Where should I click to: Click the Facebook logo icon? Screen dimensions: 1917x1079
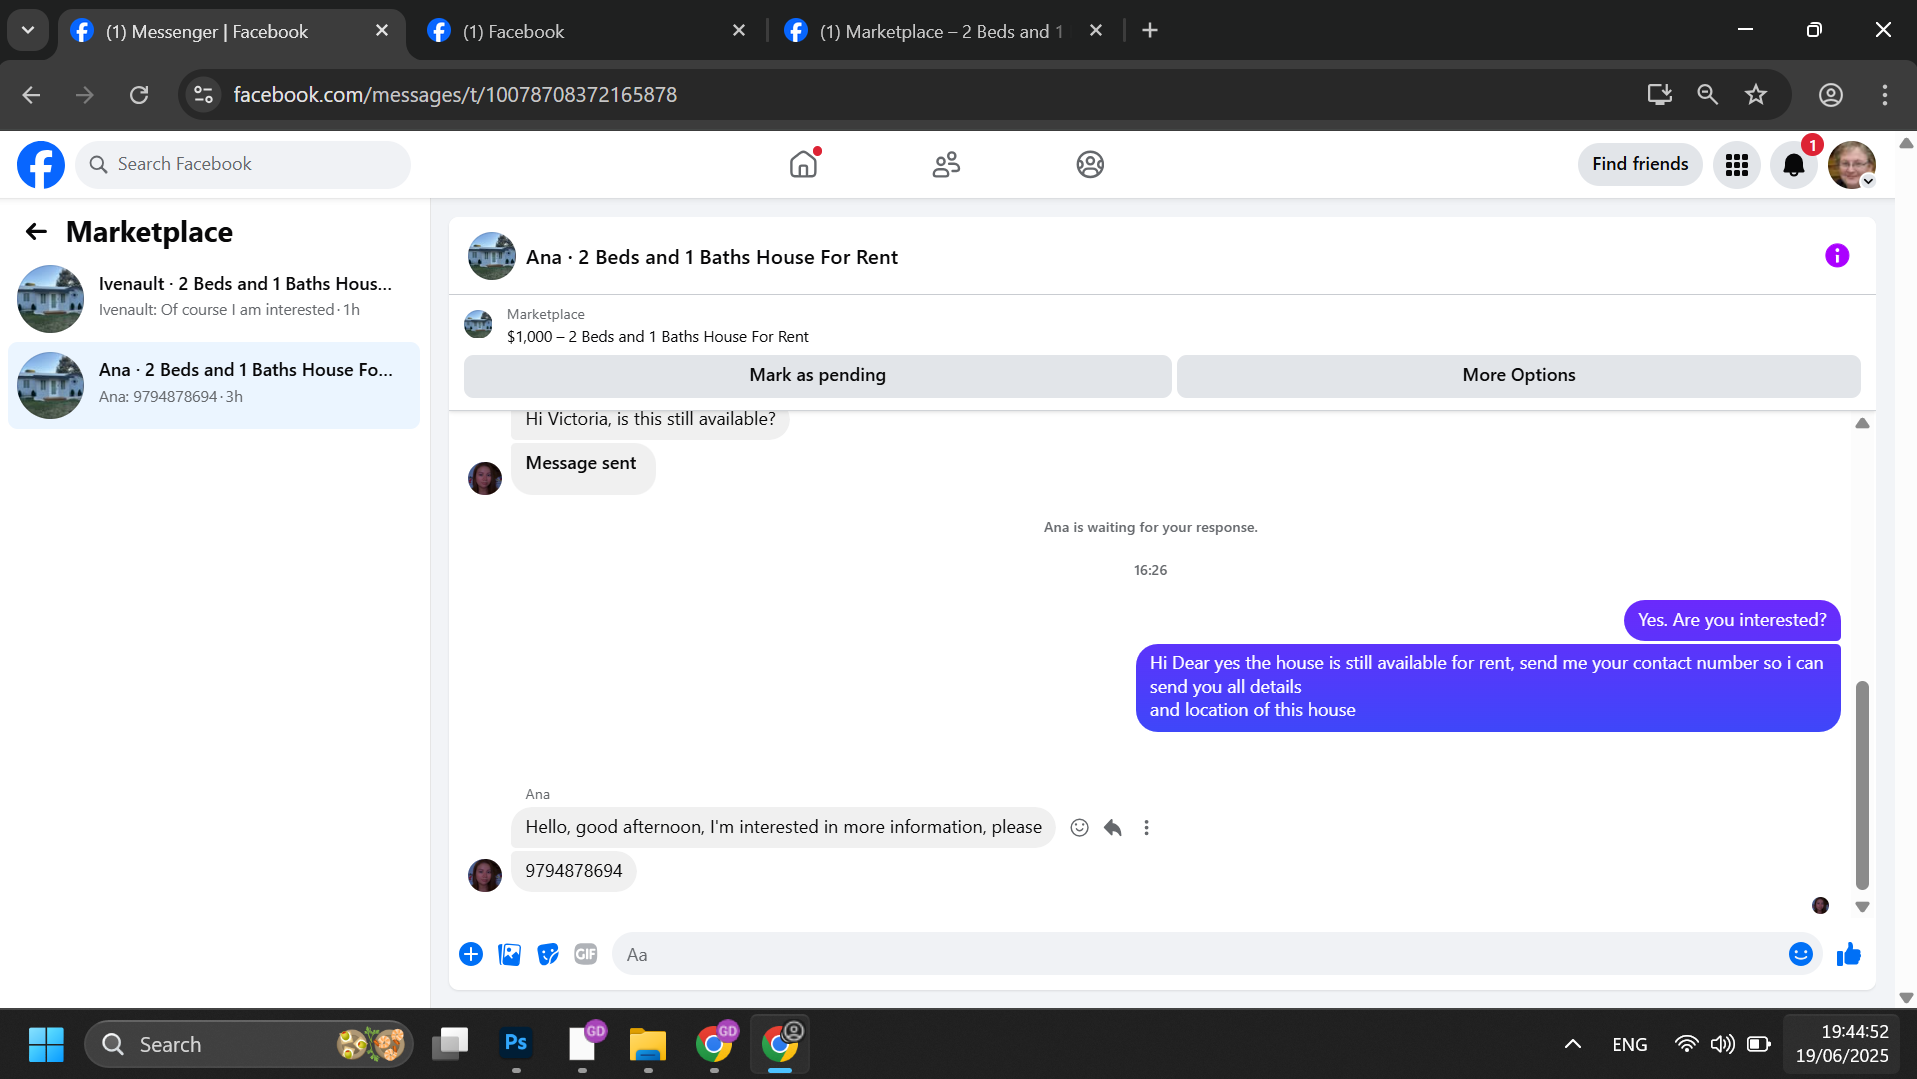(x=41, y=165)
